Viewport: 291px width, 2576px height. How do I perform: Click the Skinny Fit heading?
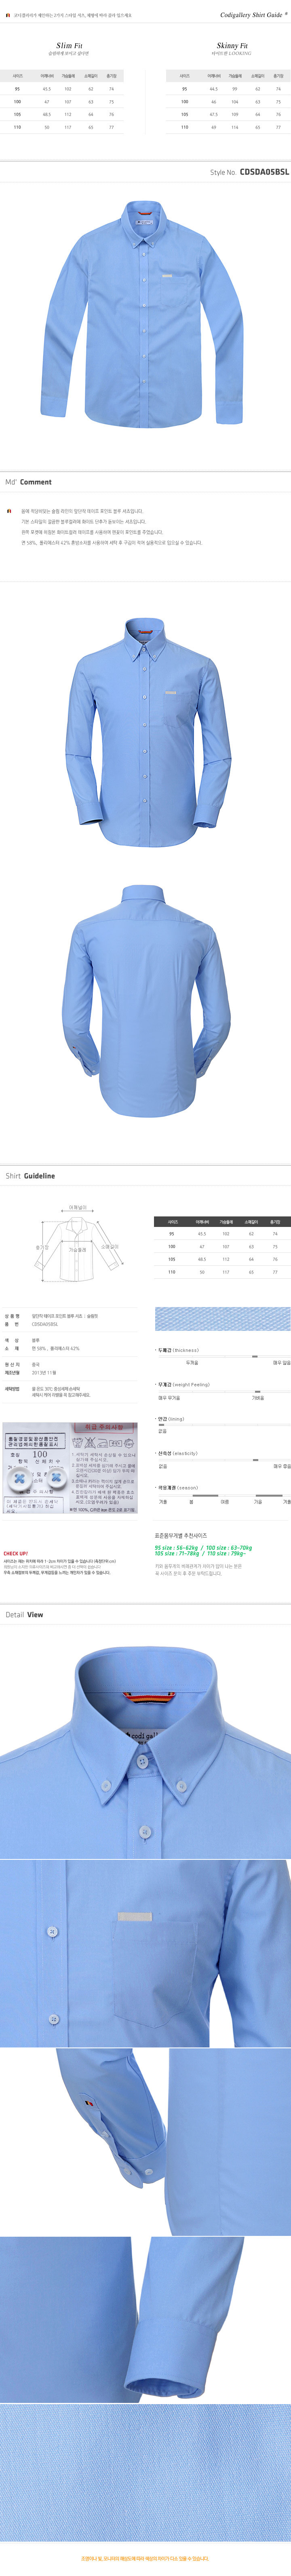pyautogui.click(x=232, y=46)
